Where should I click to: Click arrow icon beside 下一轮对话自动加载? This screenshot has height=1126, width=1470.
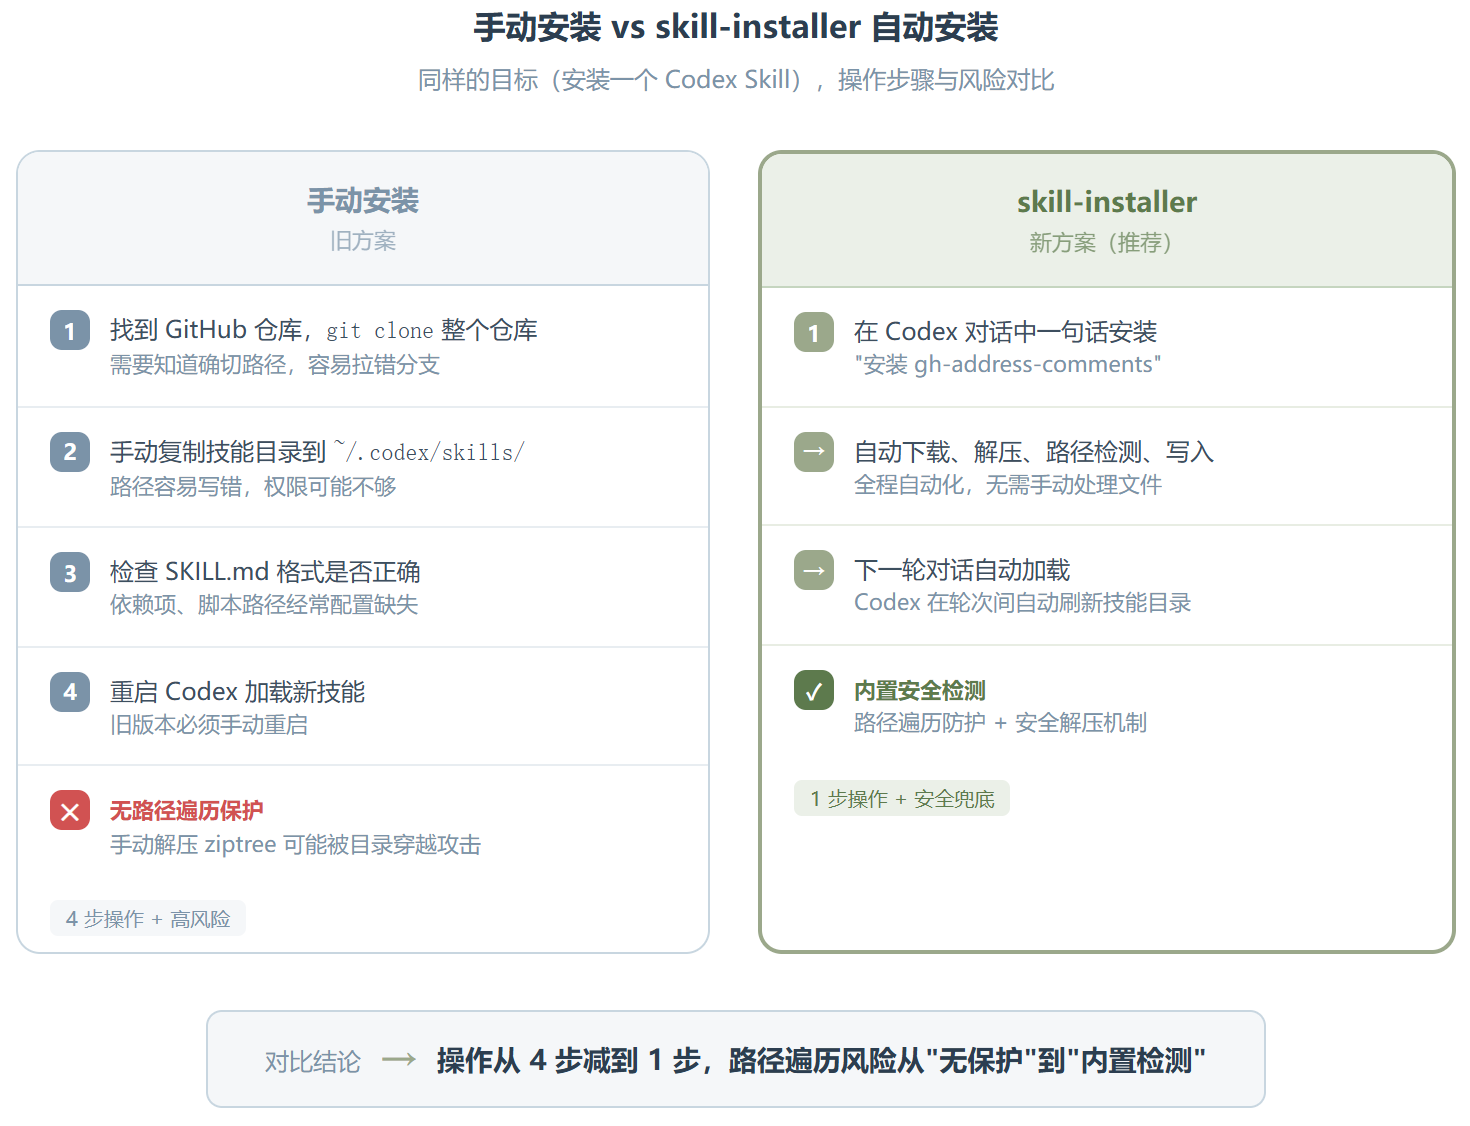[x=814, y=571]
